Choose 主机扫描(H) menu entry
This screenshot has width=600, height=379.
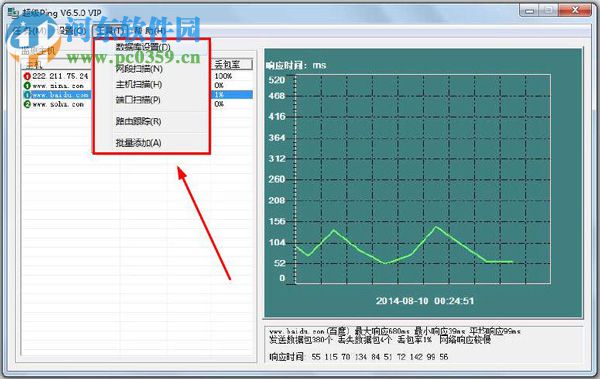[x=139, y=84]
